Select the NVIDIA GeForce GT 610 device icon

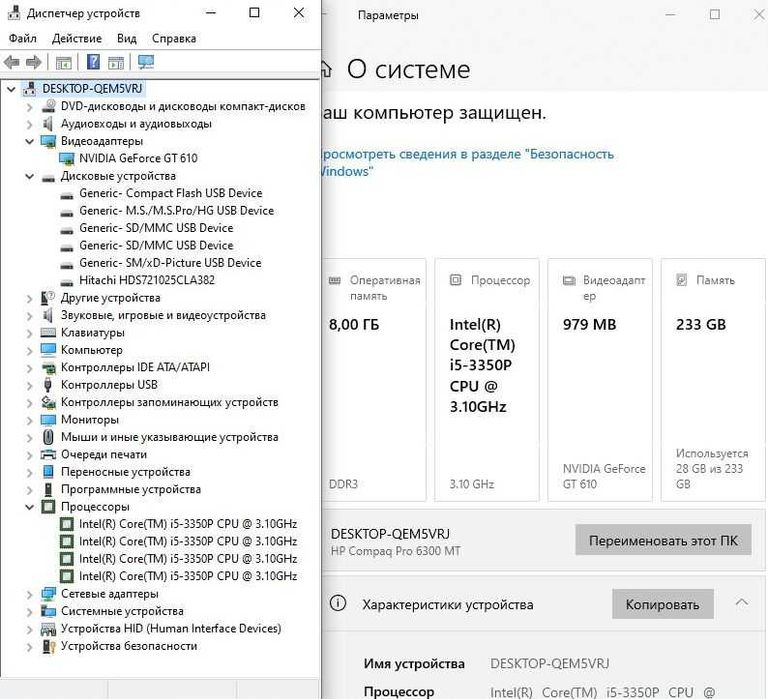[x=67, y=158]
